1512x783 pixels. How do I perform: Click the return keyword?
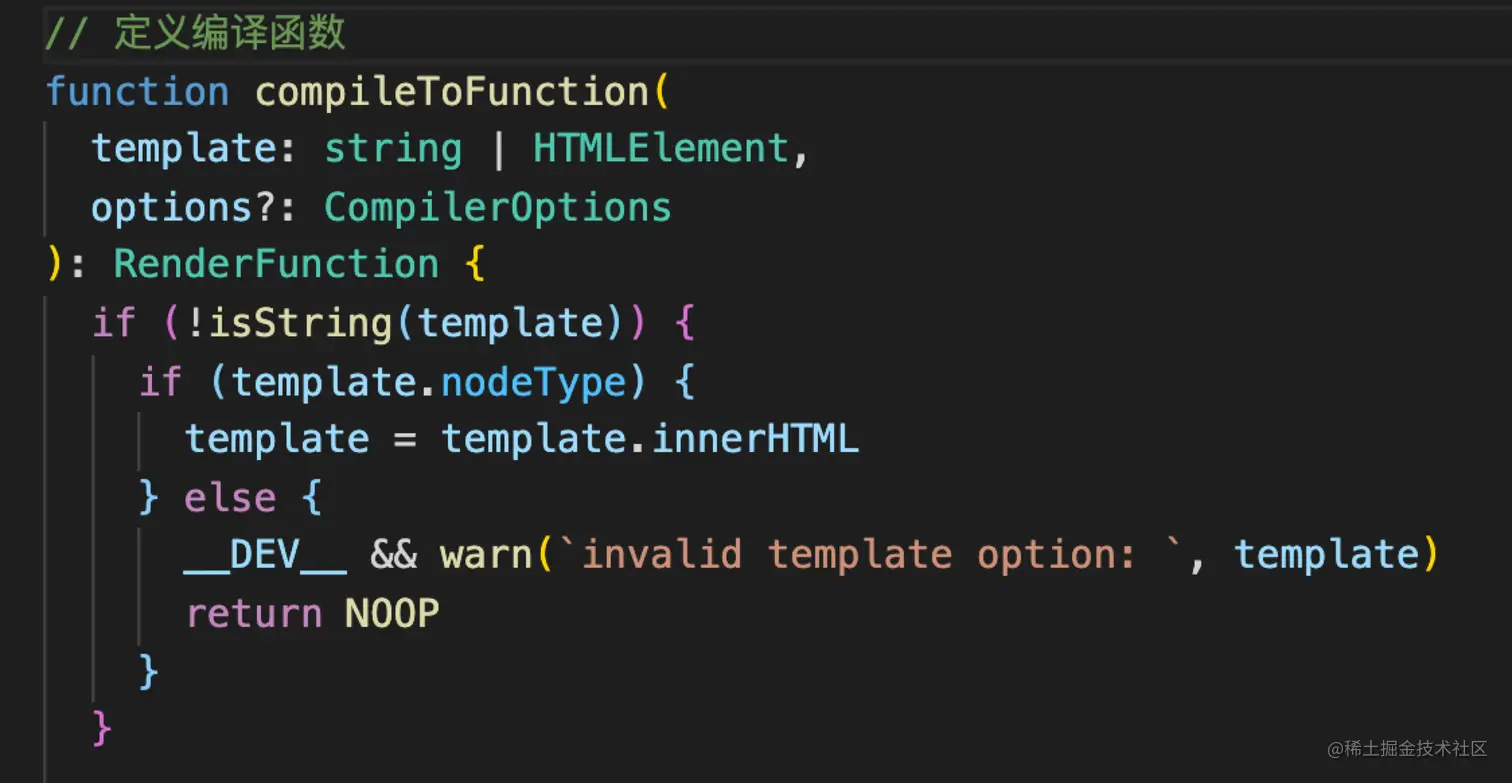click(254, 613)
